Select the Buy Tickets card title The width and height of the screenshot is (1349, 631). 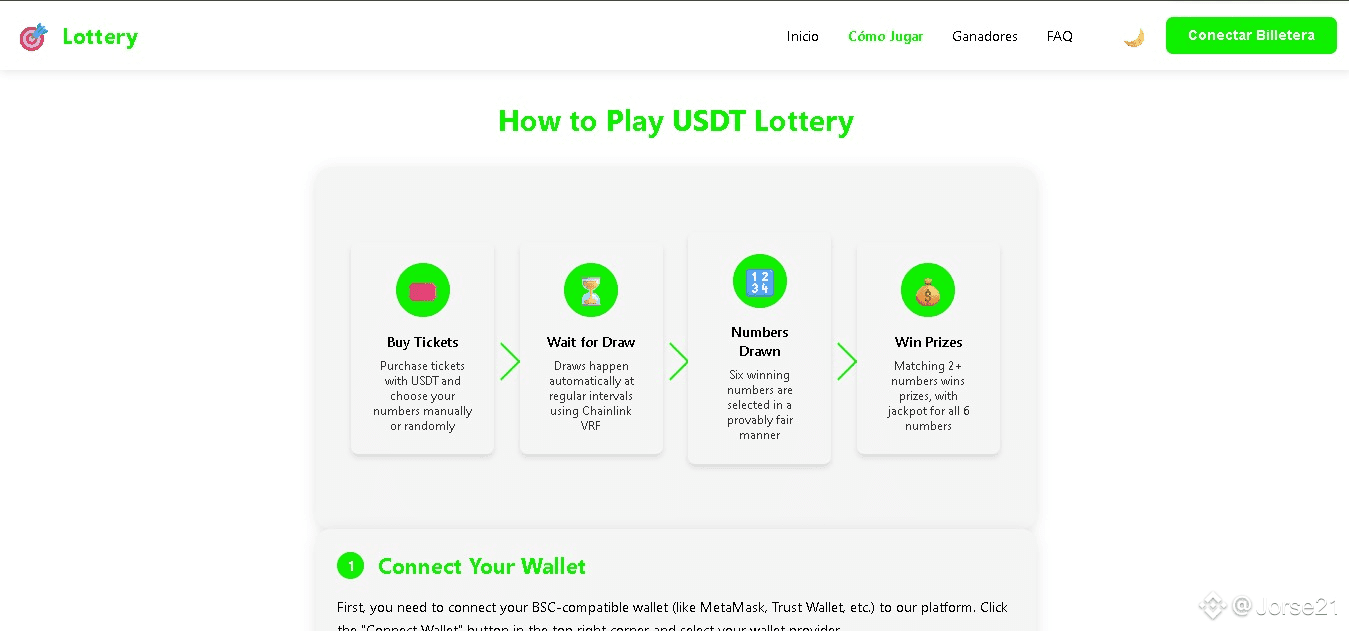click(x=423, y=342)
